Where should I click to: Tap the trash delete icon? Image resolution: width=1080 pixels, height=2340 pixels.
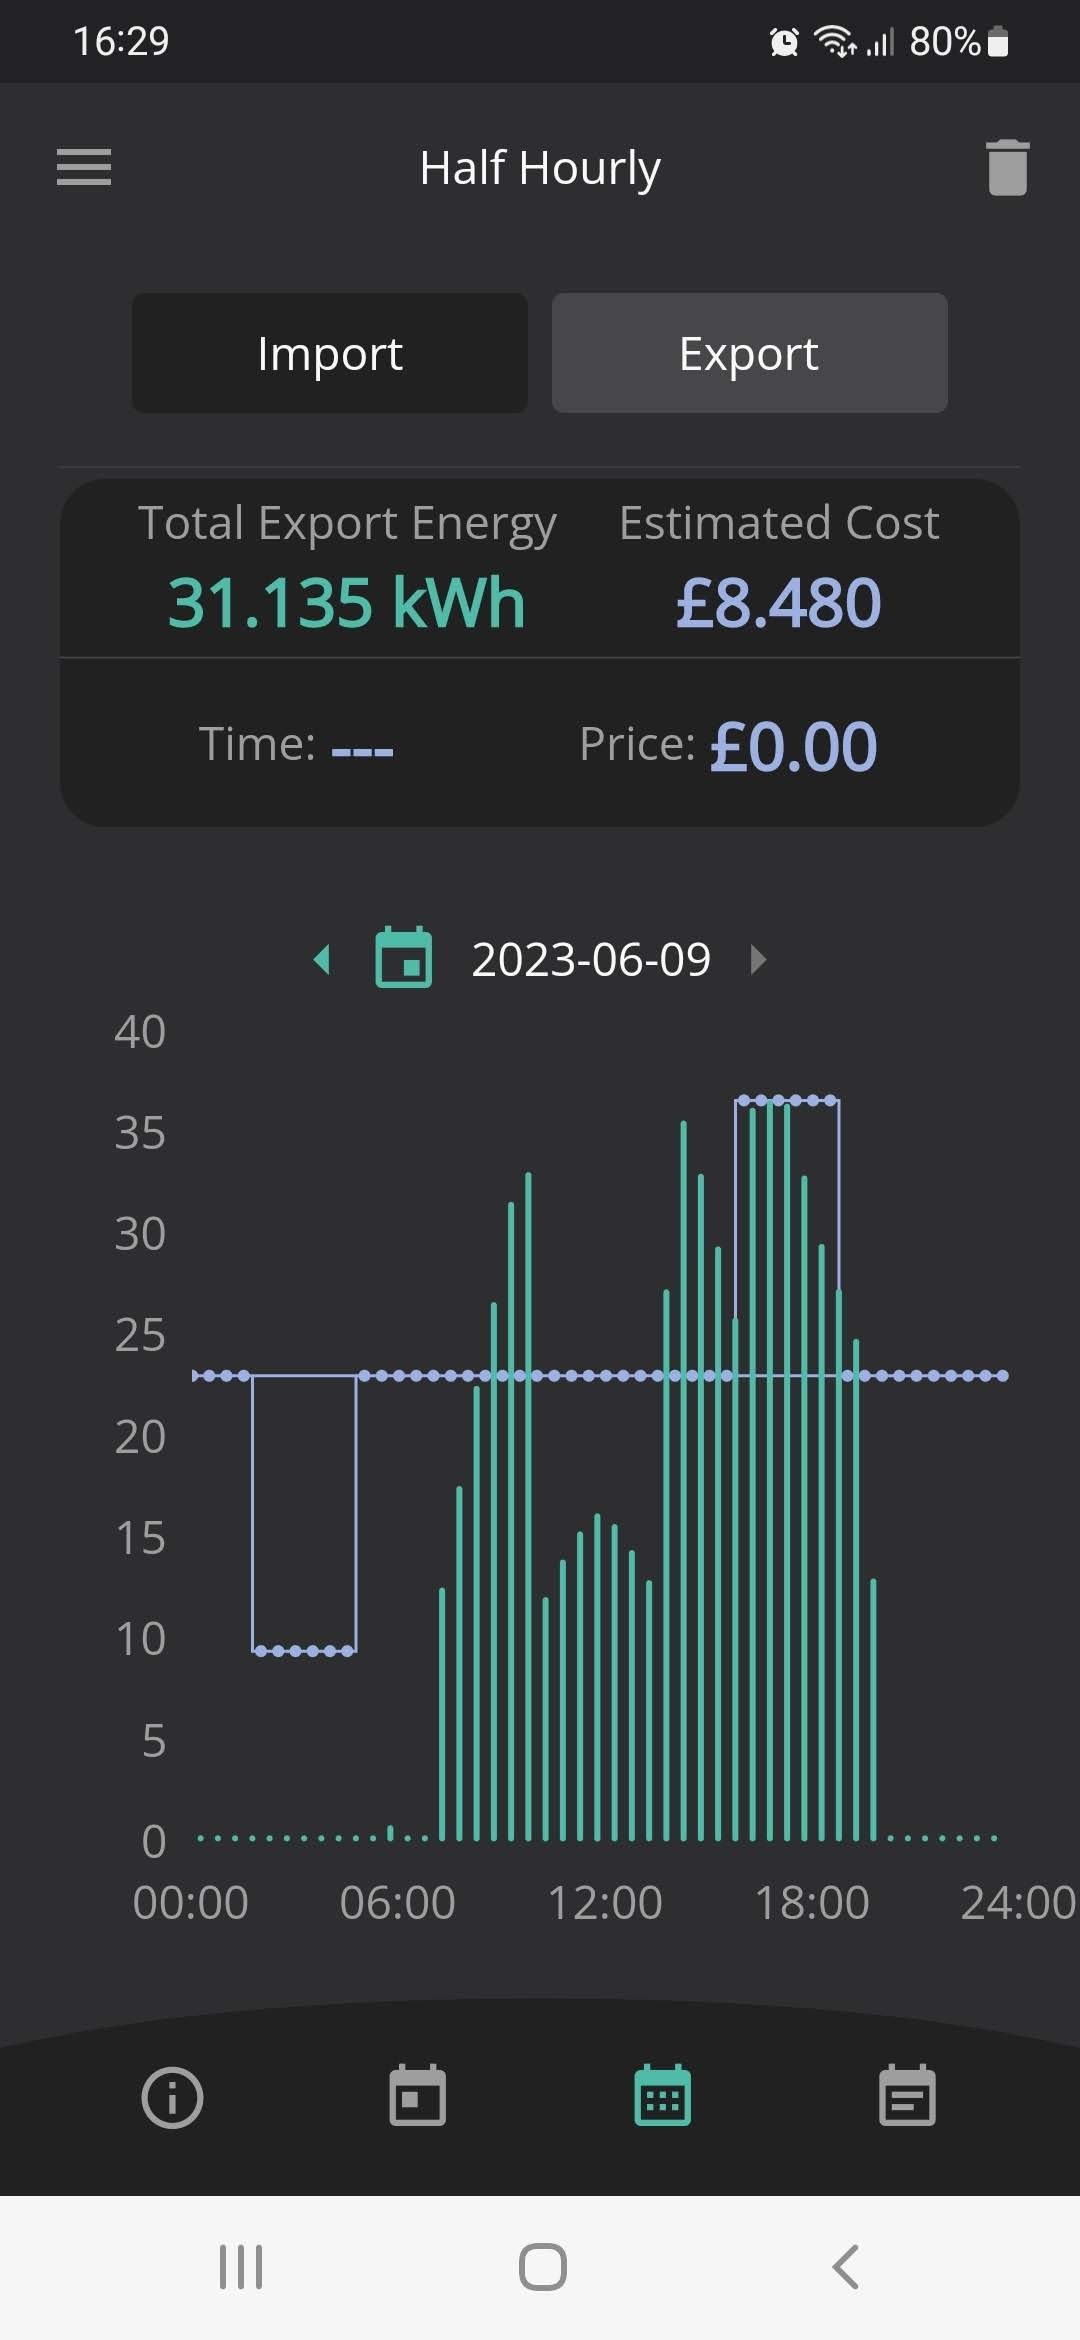[x=1007, y=167]
